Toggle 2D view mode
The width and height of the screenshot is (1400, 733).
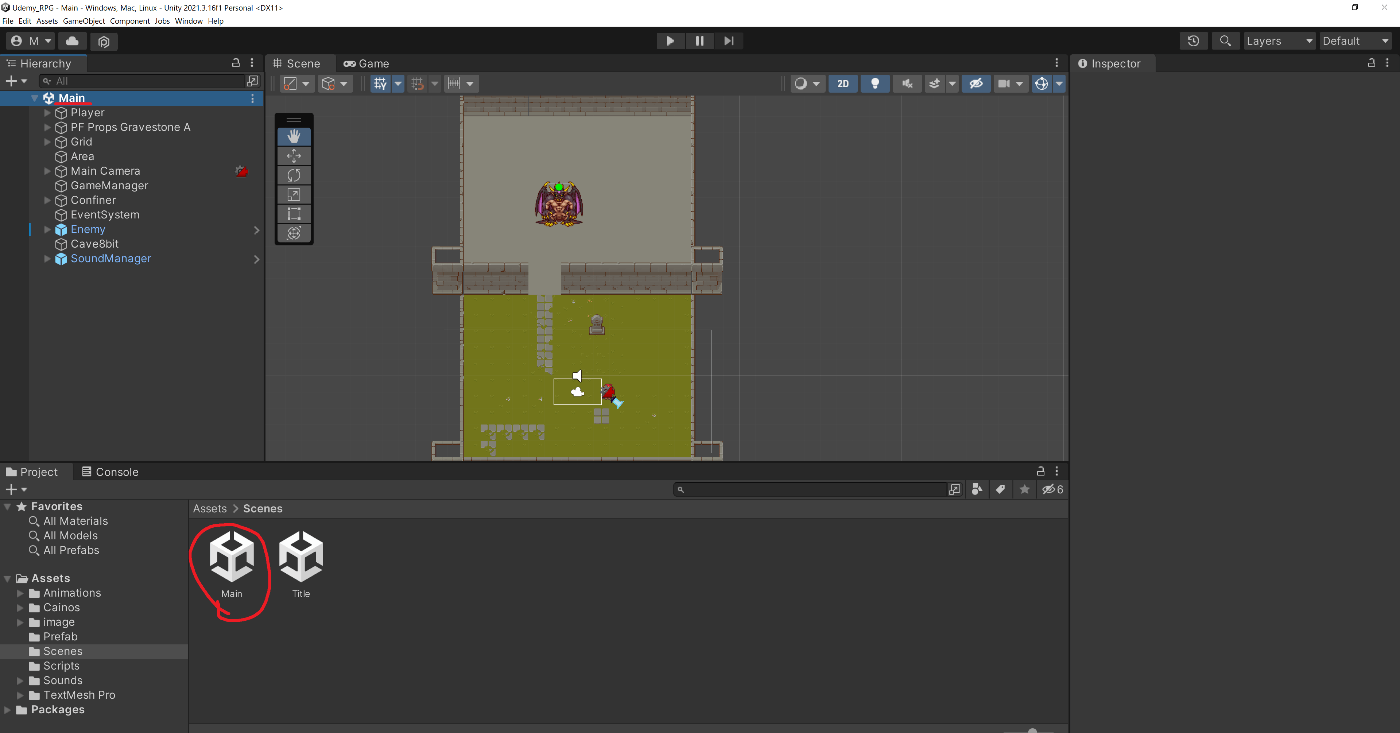coord(843,84)
